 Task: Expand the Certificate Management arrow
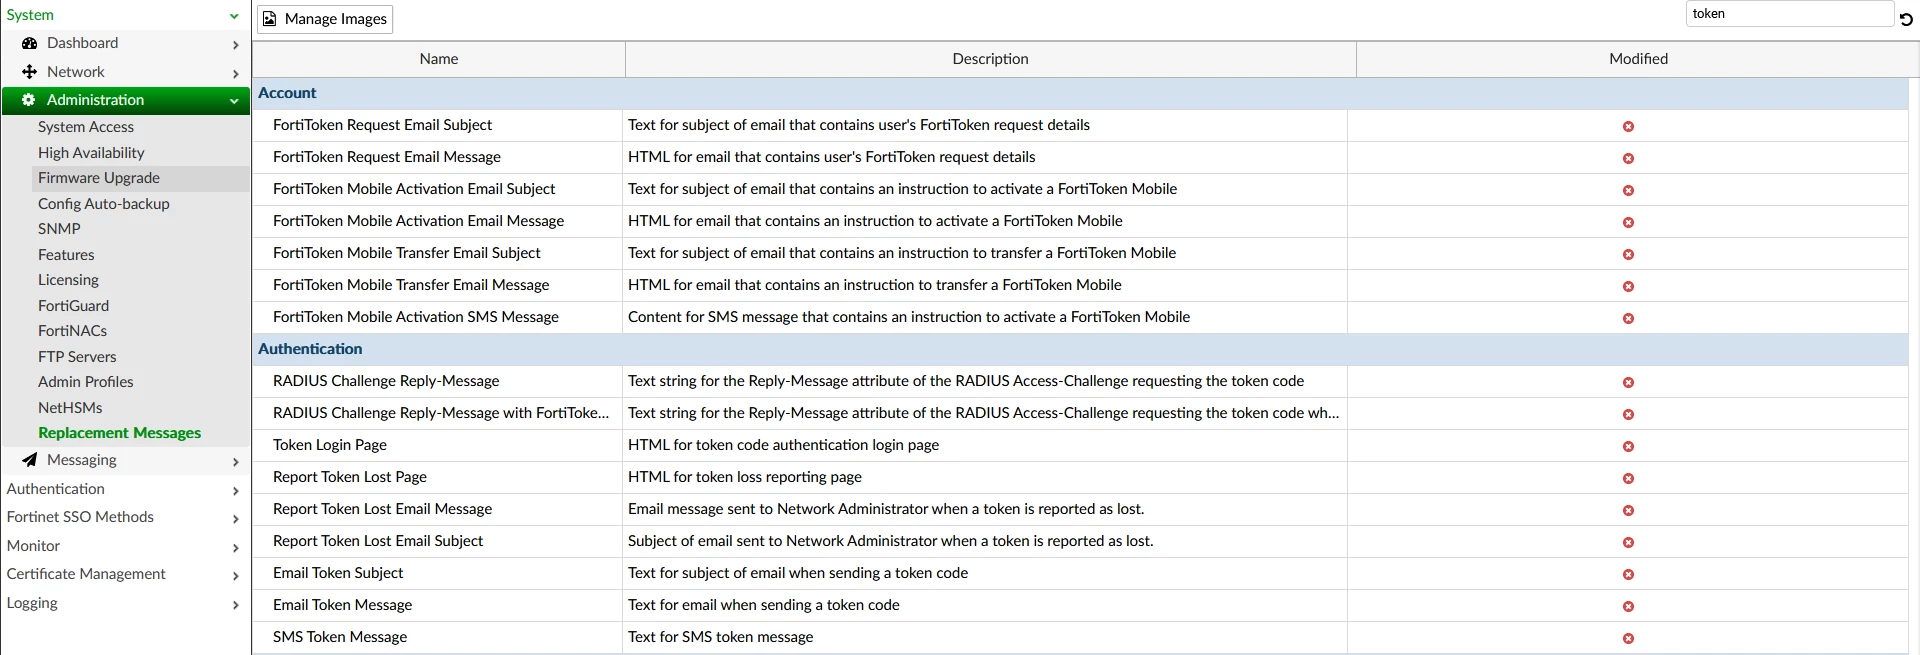235,576
